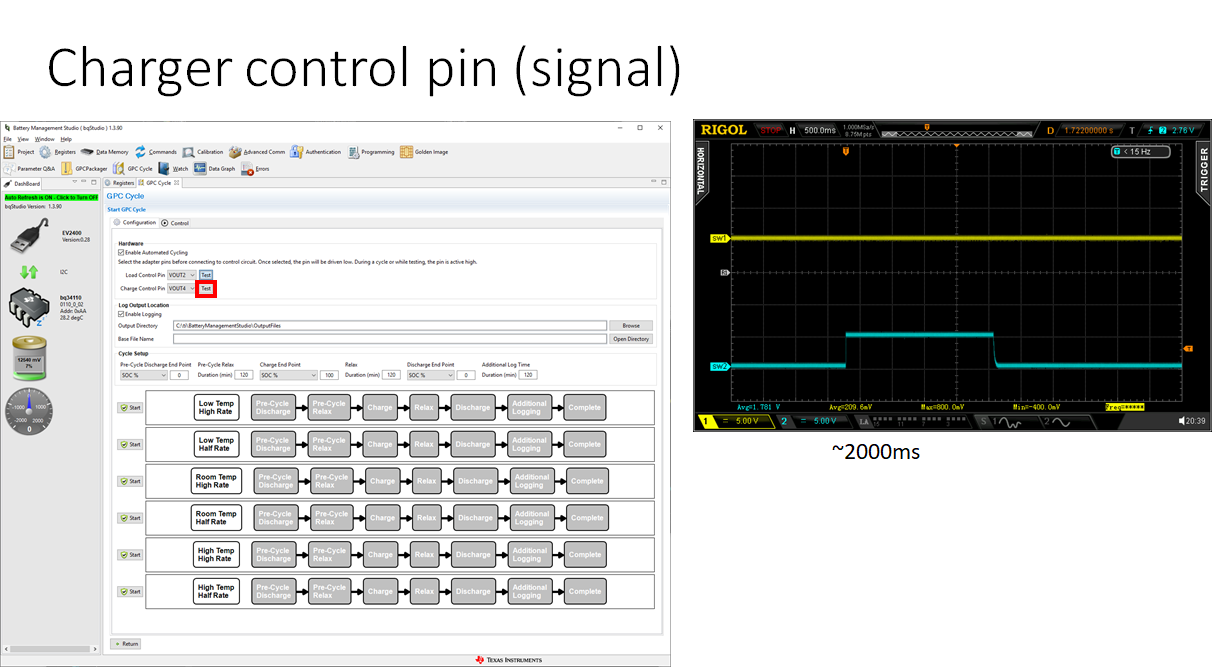Click the Charge End Point value 100 field

point(329,375)
